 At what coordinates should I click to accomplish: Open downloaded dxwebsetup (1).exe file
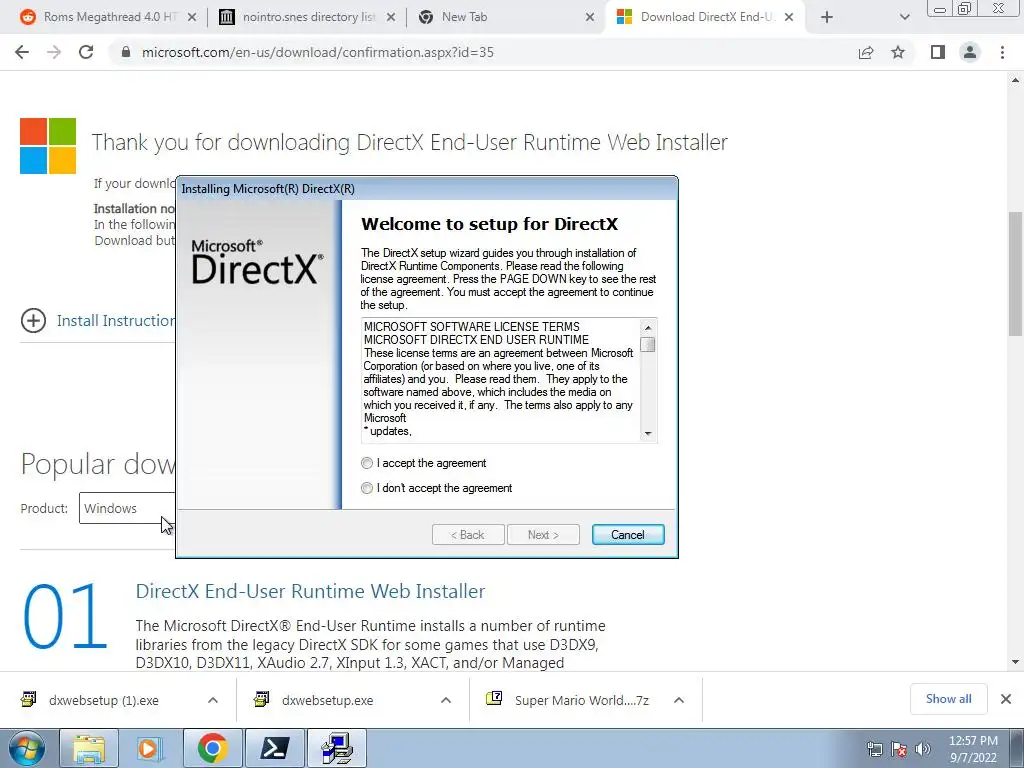click(104, 700)
